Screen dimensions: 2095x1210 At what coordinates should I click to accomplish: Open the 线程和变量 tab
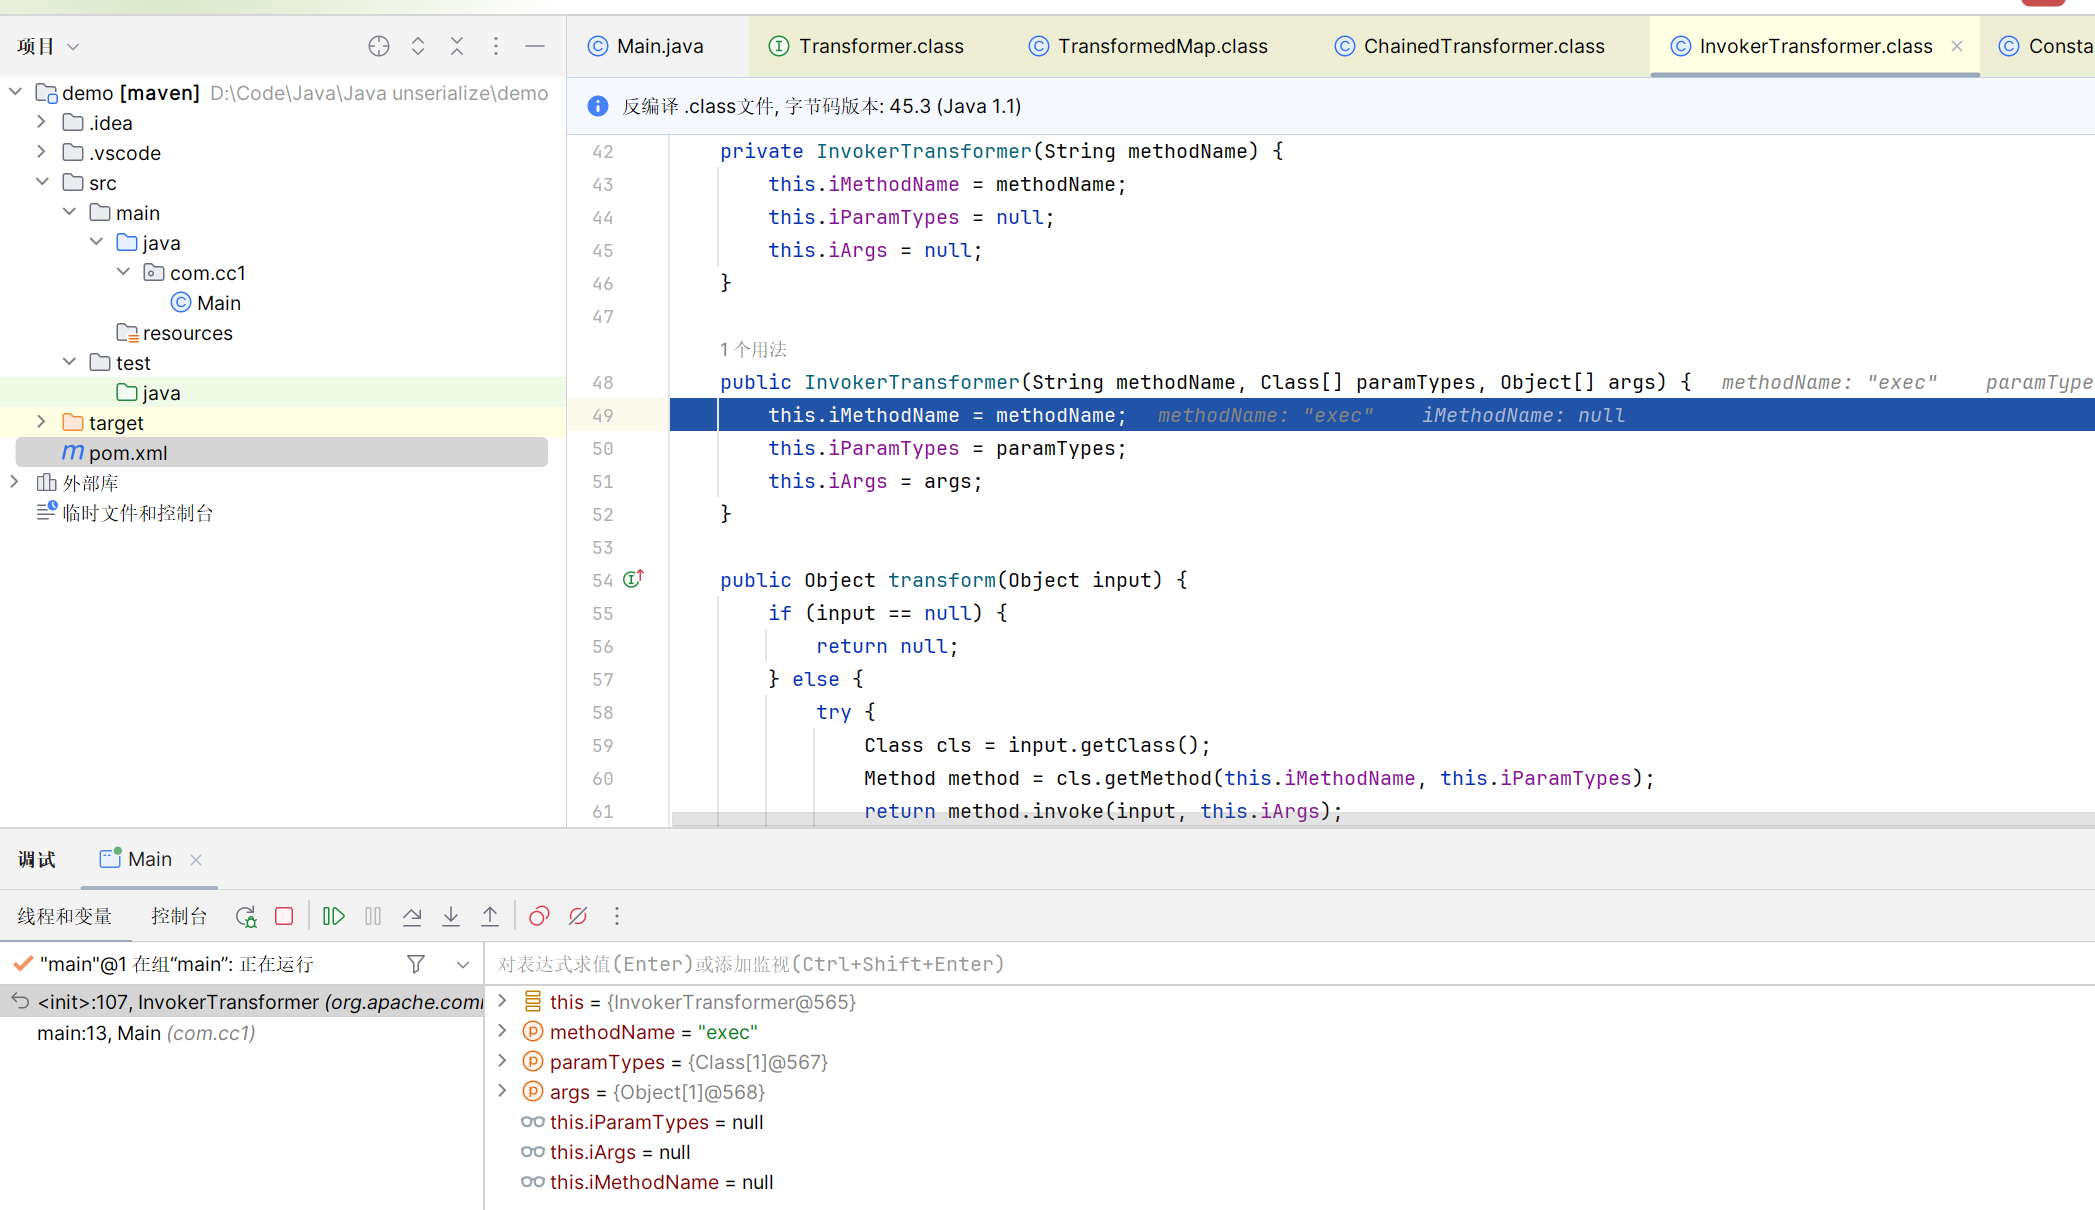coord(65,916)
